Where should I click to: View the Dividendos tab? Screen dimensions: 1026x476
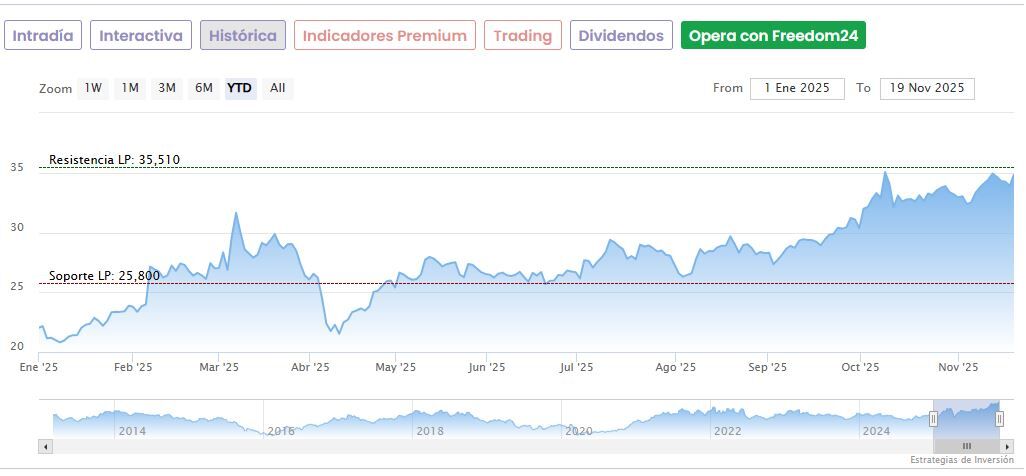point(621,36)
